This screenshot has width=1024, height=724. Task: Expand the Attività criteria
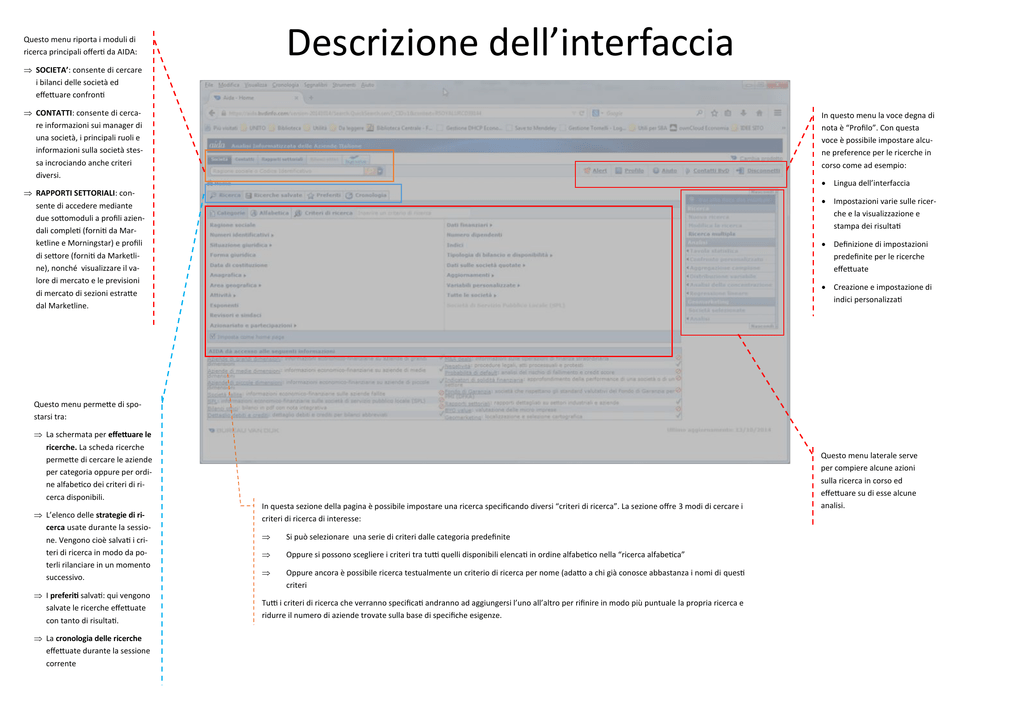pos(222,296)
